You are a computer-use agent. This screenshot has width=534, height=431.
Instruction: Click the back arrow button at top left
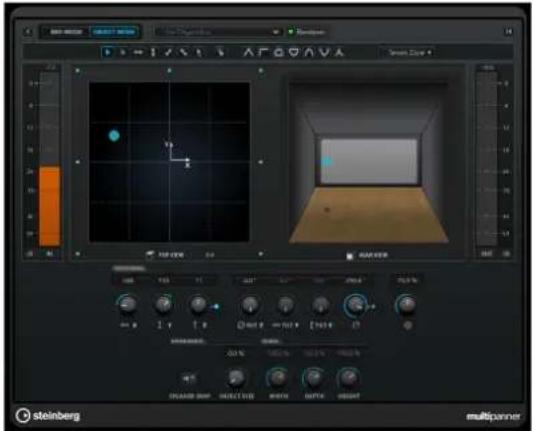[28, 32]
